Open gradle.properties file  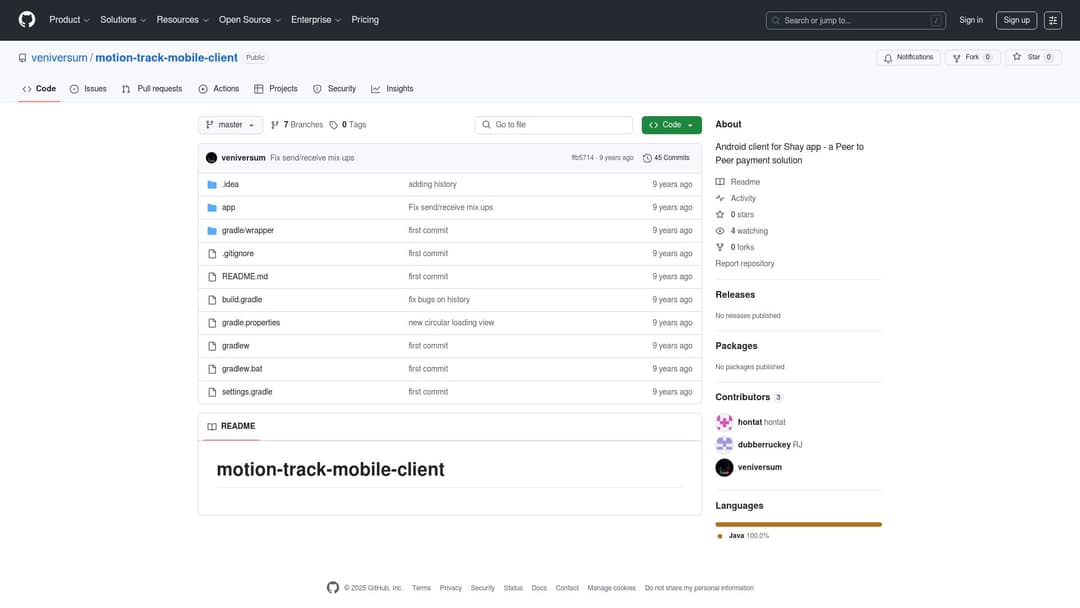pyautogui.click(x=251, y=323)
